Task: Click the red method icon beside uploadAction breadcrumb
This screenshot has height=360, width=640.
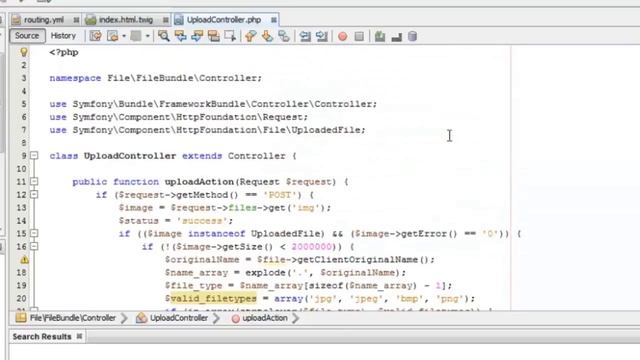Action: (236, 318)
